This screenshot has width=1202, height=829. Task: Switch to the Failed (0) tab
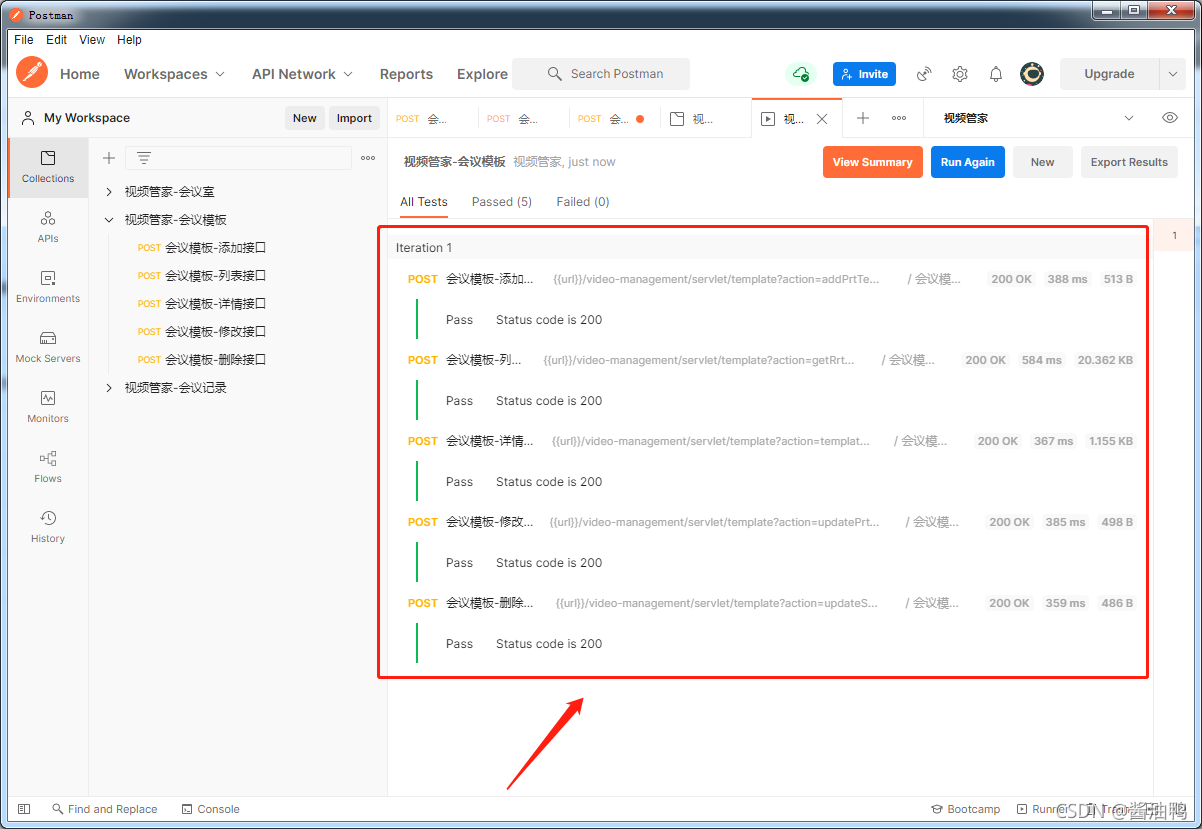click(x=583, y=202)
